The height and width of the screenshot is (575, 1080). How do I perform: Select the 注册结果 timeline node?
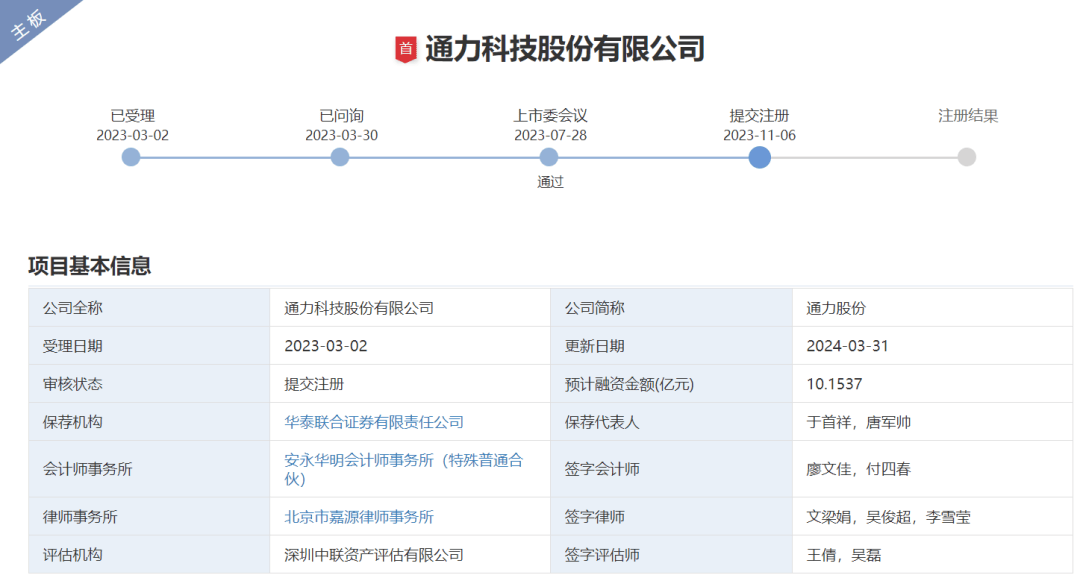(x=967, y=158)
